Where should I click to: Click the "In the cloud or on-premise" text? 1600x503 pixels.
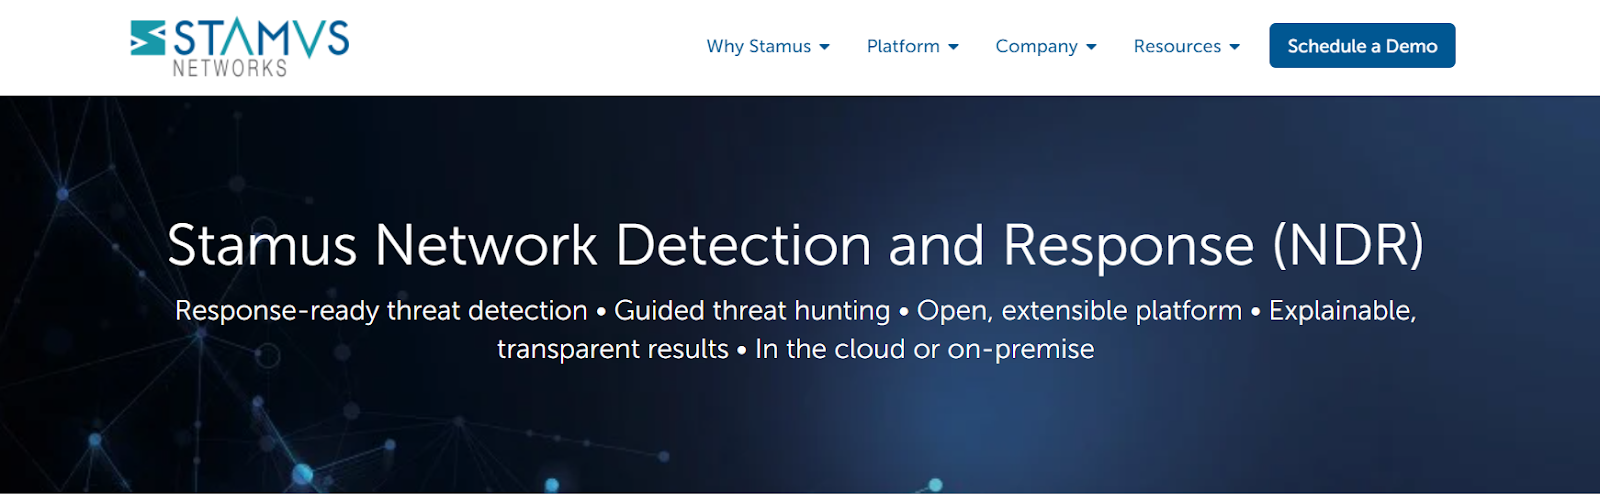click(x=925, y=349)
